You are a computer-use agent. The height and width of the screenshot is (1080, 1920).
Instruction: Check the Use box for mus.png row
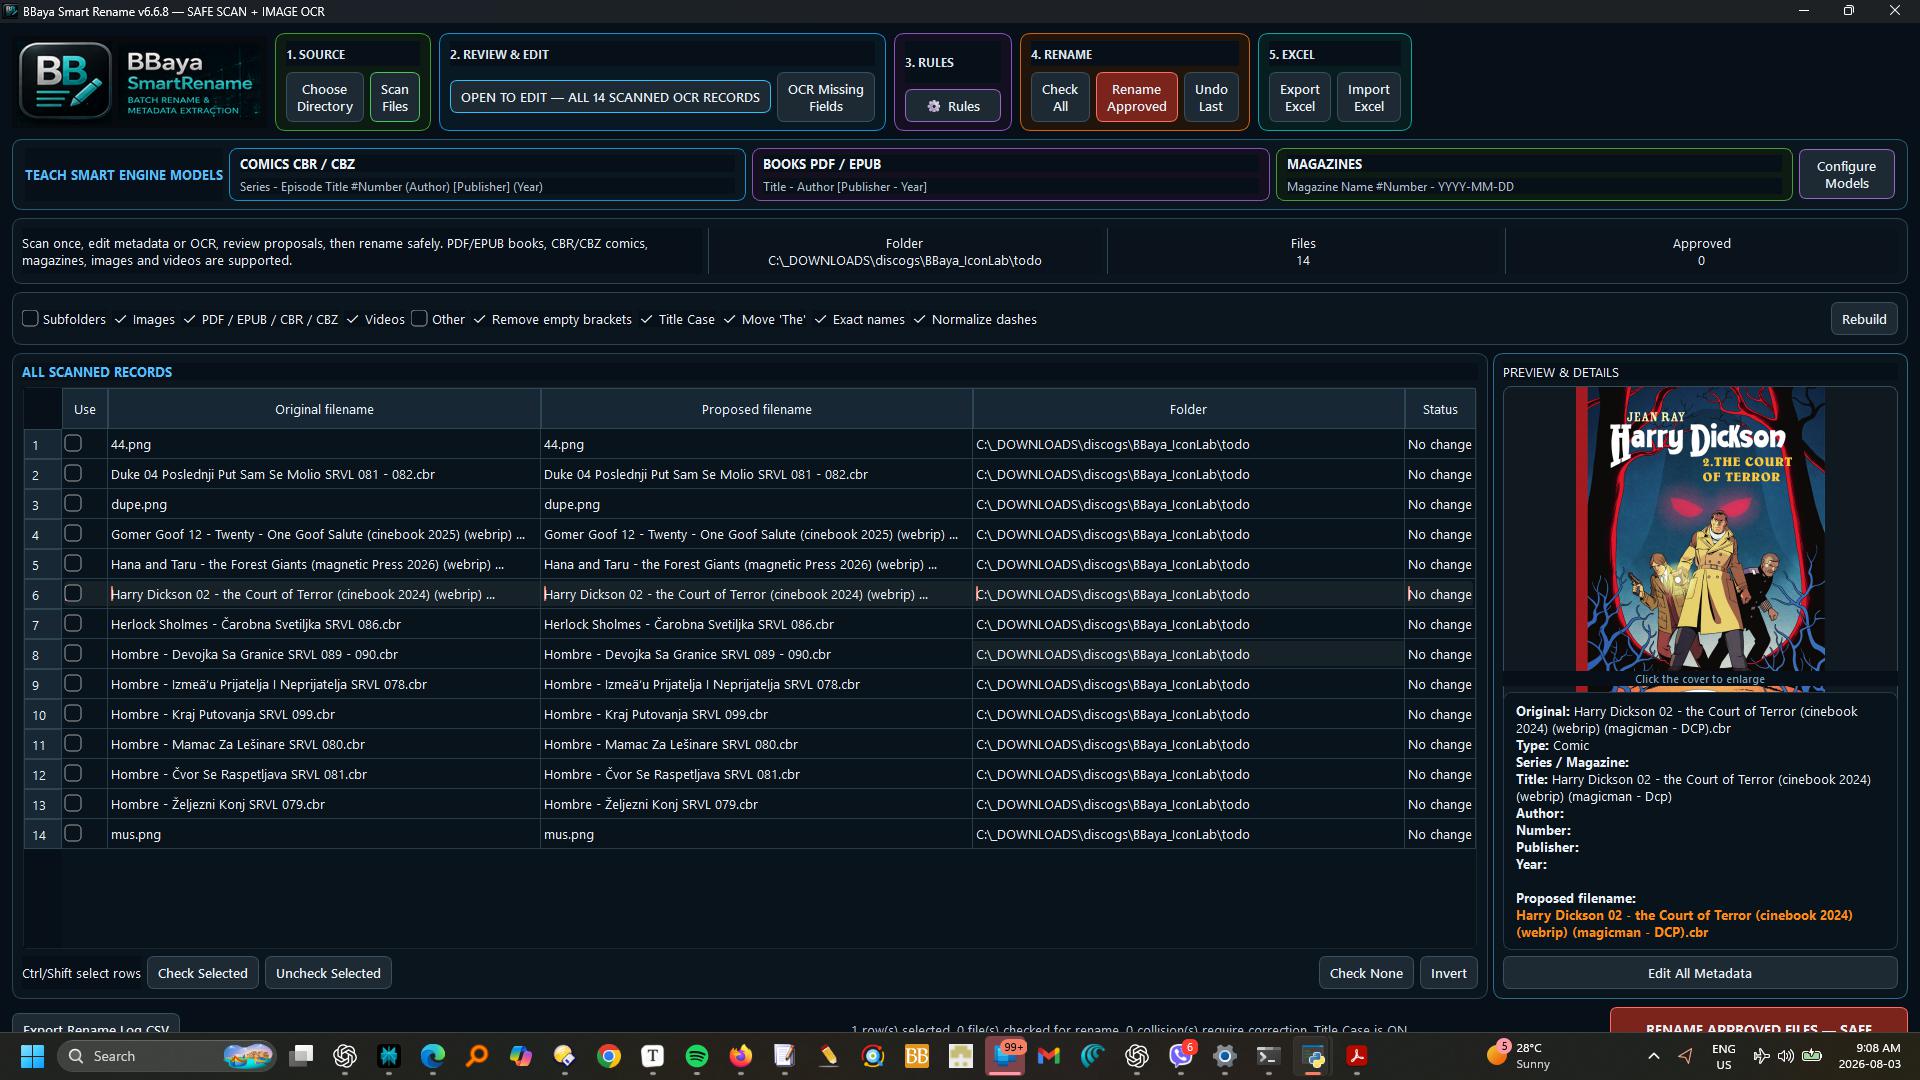click(73, 833)
